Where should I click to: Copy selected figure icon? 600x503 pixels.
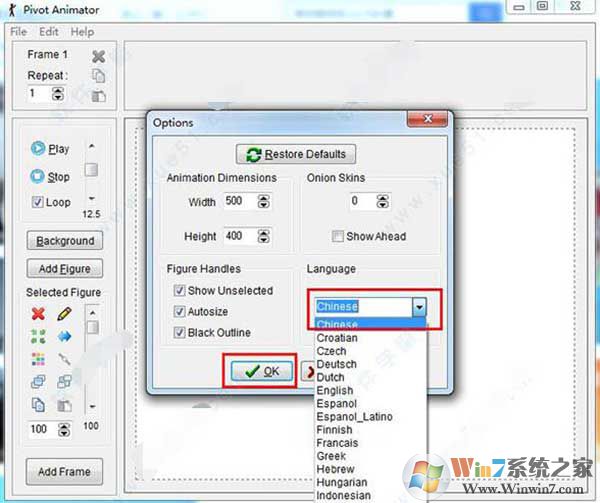pyautogui.click(x=38, y=405)
